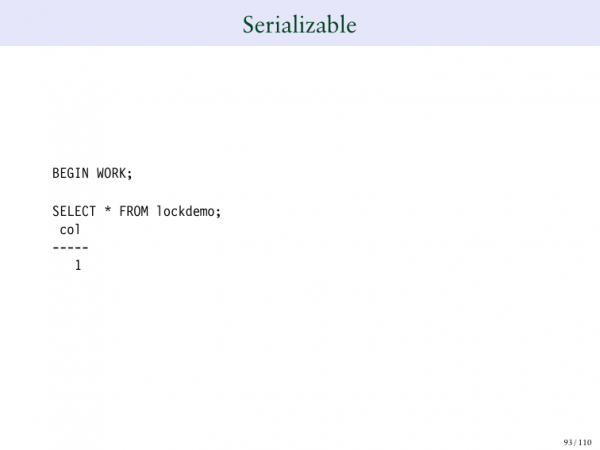600x450 pixels.
Task: Click the slide title Serializable
Action: (x=299, y=24)
